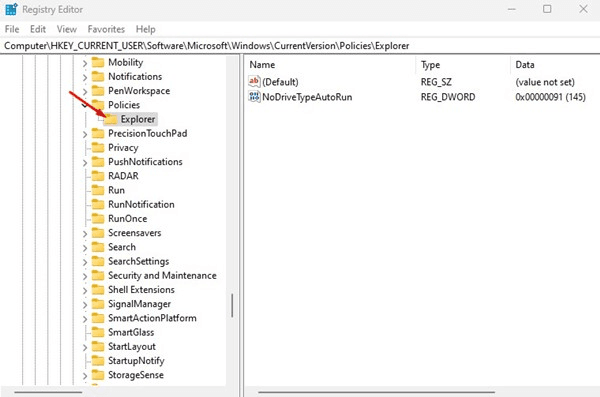Expand the PrecisionTouchPad key
The height and width of the screenshot is (397, 600).
pyautogui.click(x=85, y=134)
